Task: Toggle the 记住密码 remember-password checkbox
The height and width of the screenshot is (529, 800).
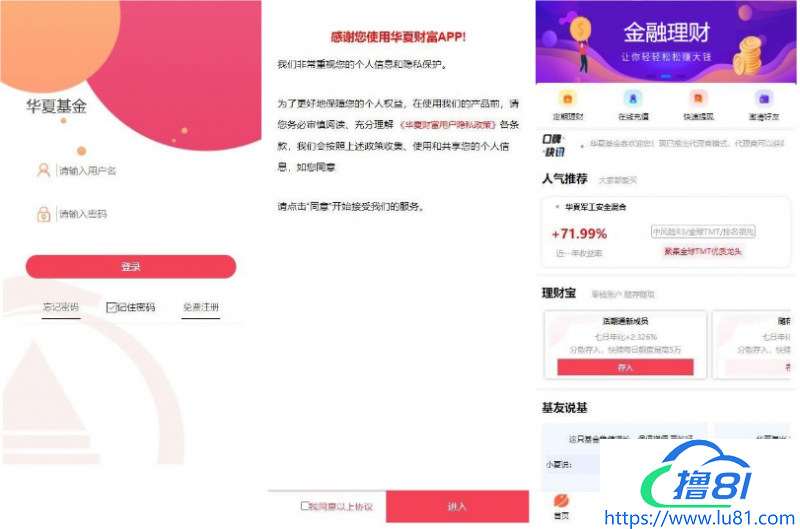Action: [x=111, y=307]
